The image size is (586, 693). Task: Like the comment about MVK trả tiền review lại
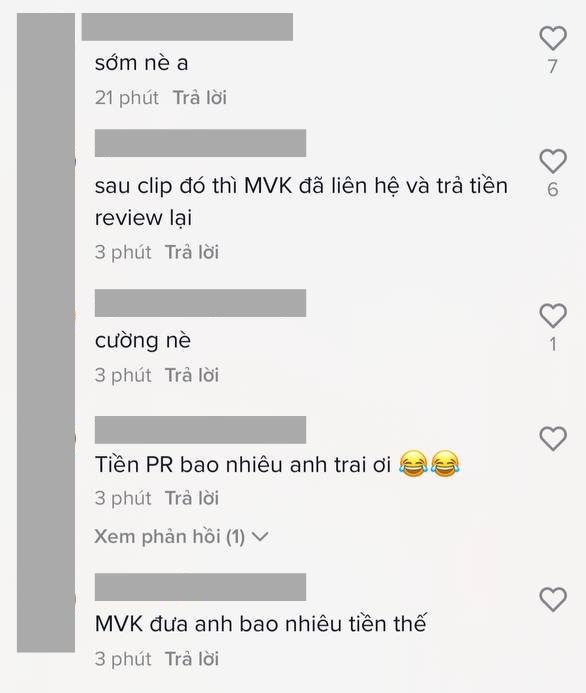[x=553, y=161]
